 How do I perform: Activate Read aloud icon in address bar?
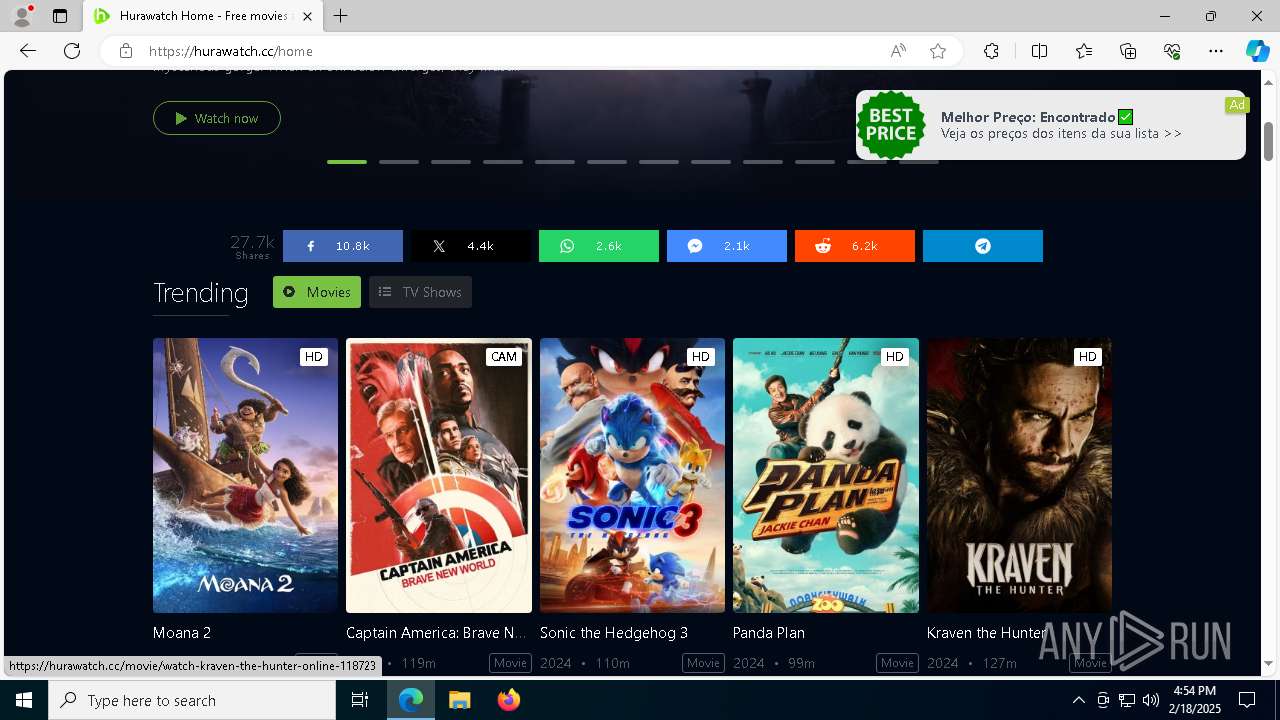898,51
